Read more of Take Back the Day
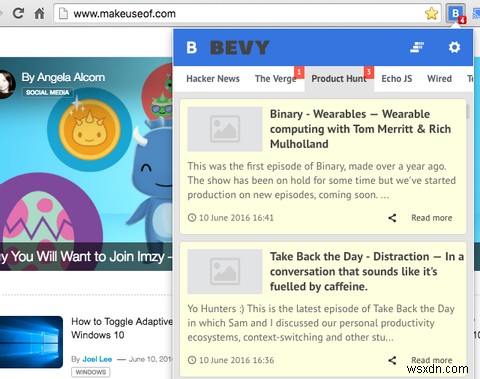 click(x=432, y=360)
